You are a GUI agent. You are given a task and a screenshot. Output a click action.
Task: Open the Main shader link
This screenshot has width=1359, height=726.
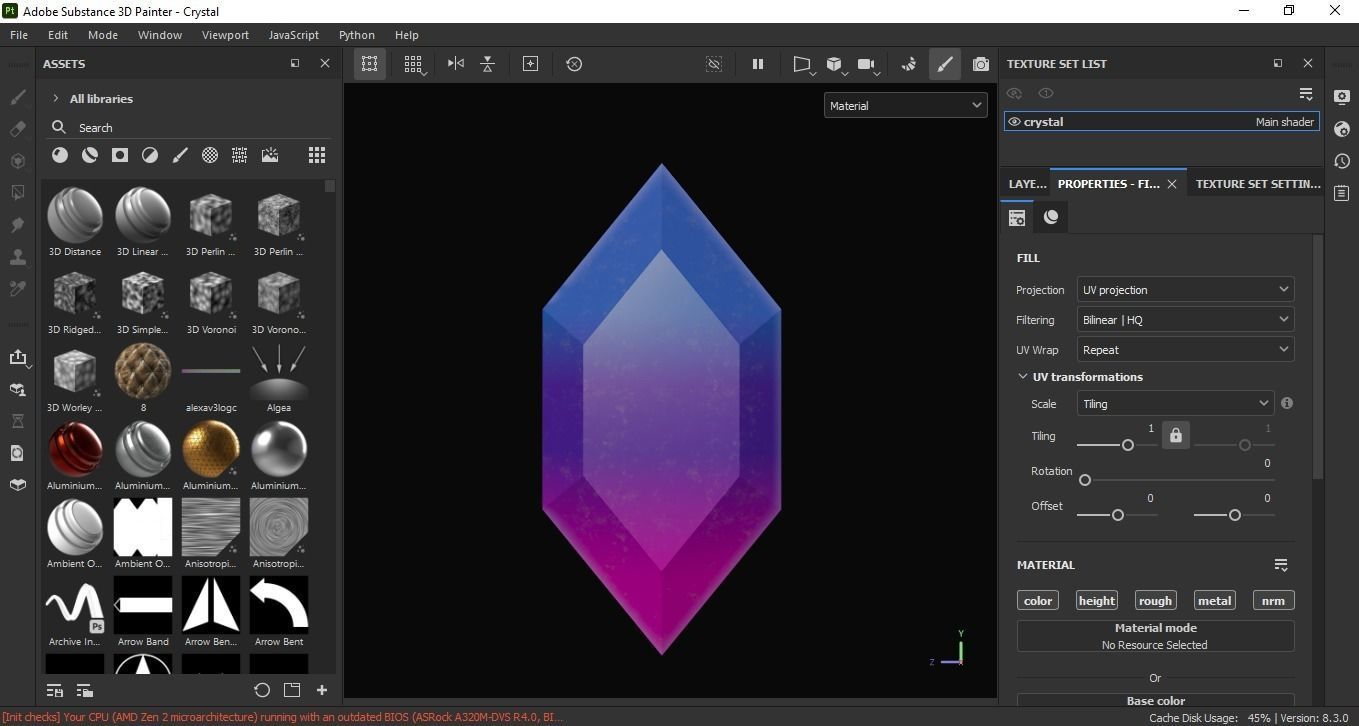pyautogui.click(x=1285, y=122)
